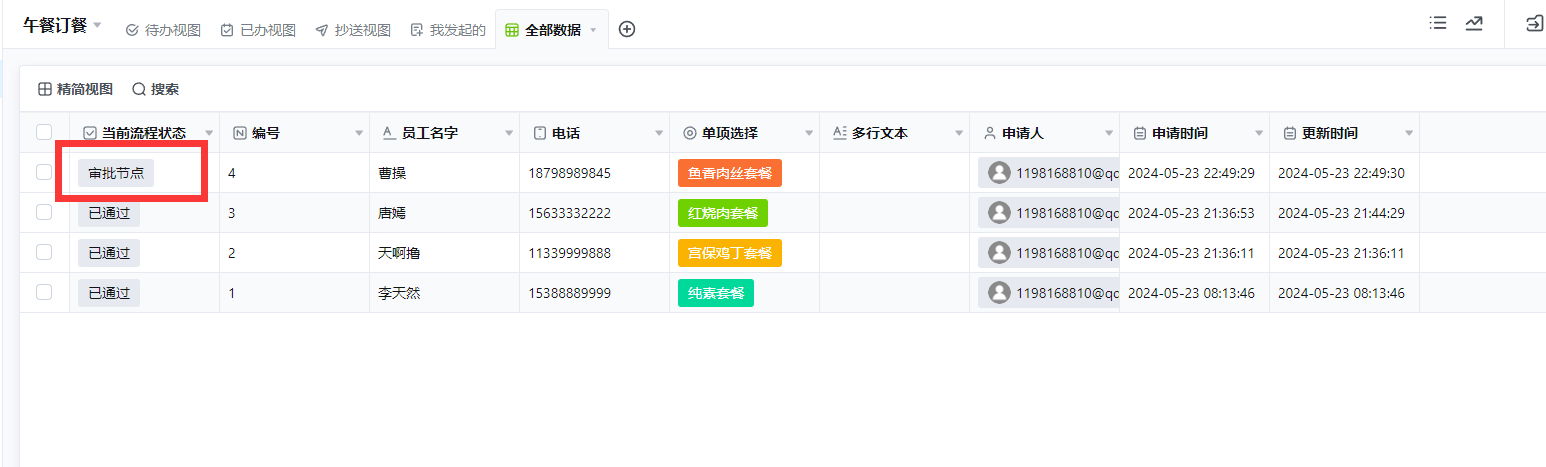Image resolution: width=1546 pixels, height=467 pixels.
Task: Open 当前流程状态 column dropdown arrow
Action: 209,133
